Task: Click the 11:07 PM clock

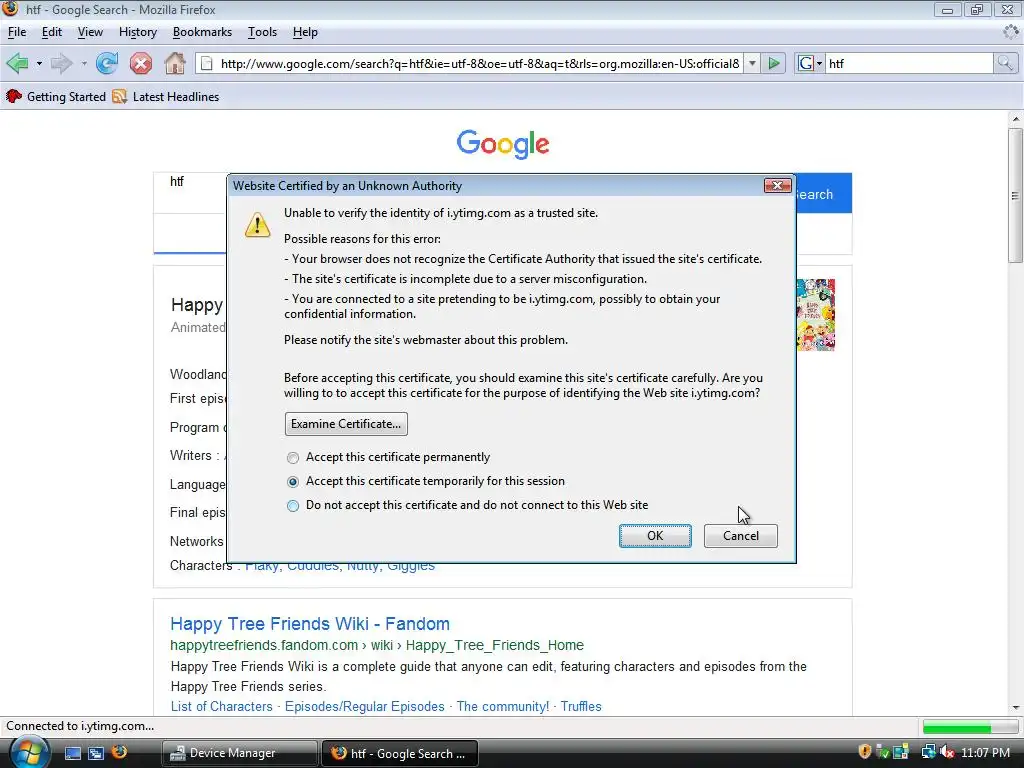Action: pos(985,752)
